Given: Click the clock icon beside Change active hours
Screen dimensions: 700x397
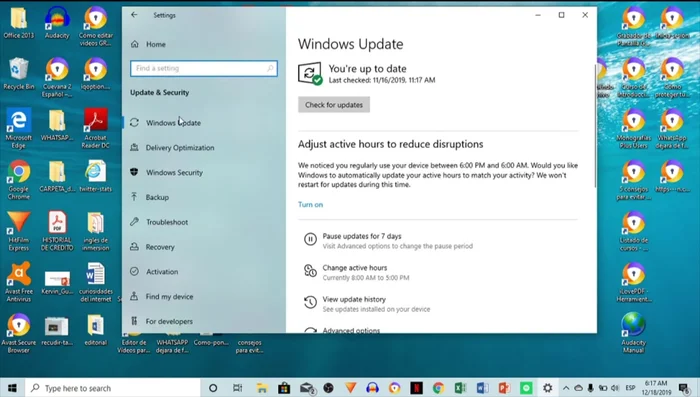Looking at the screenshot, I should click(x=310, y=271).
